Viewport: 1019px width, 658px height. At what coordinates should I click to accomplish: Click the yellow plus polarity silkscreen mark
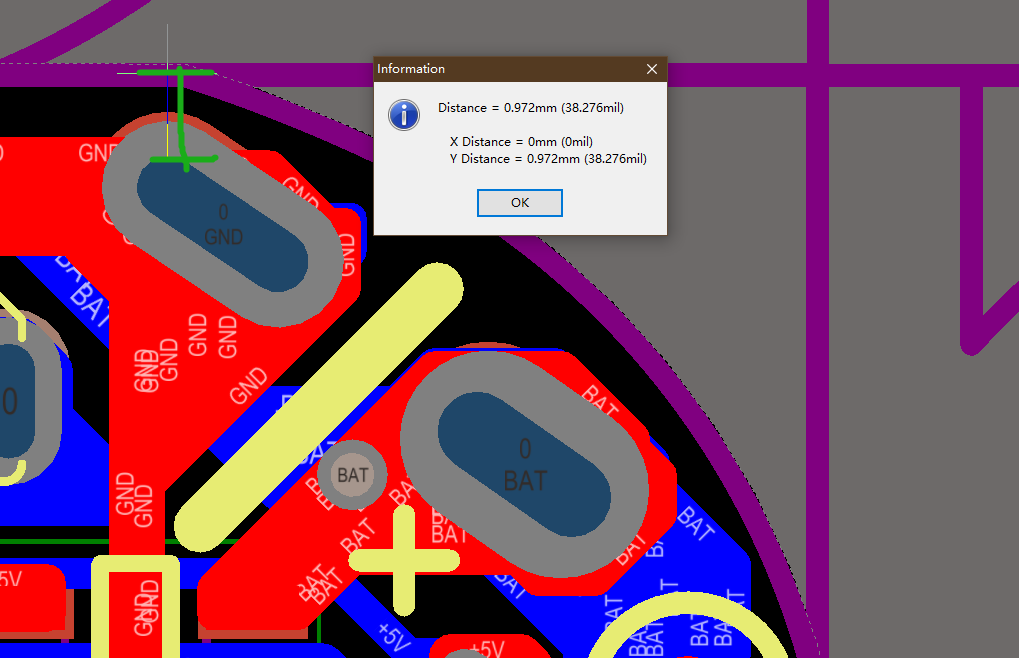pyautogui.click(x=404, y=560)
